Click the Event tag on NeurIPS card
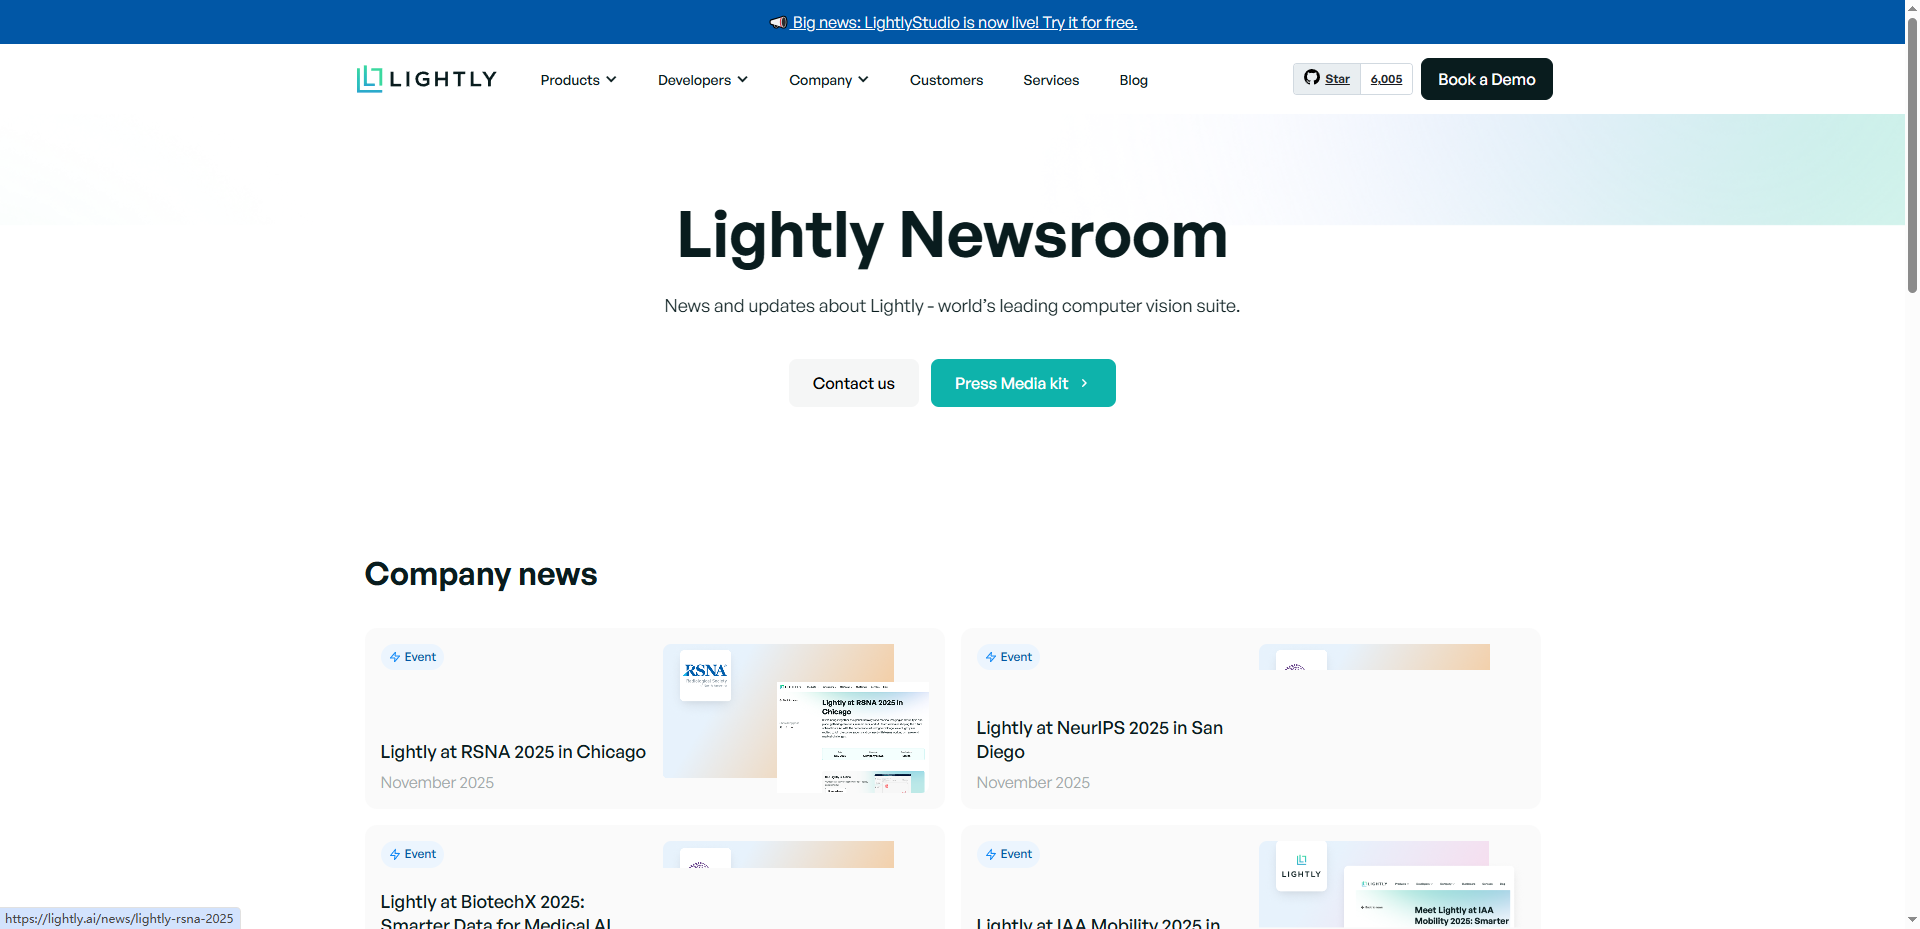 click(1008, 657)
